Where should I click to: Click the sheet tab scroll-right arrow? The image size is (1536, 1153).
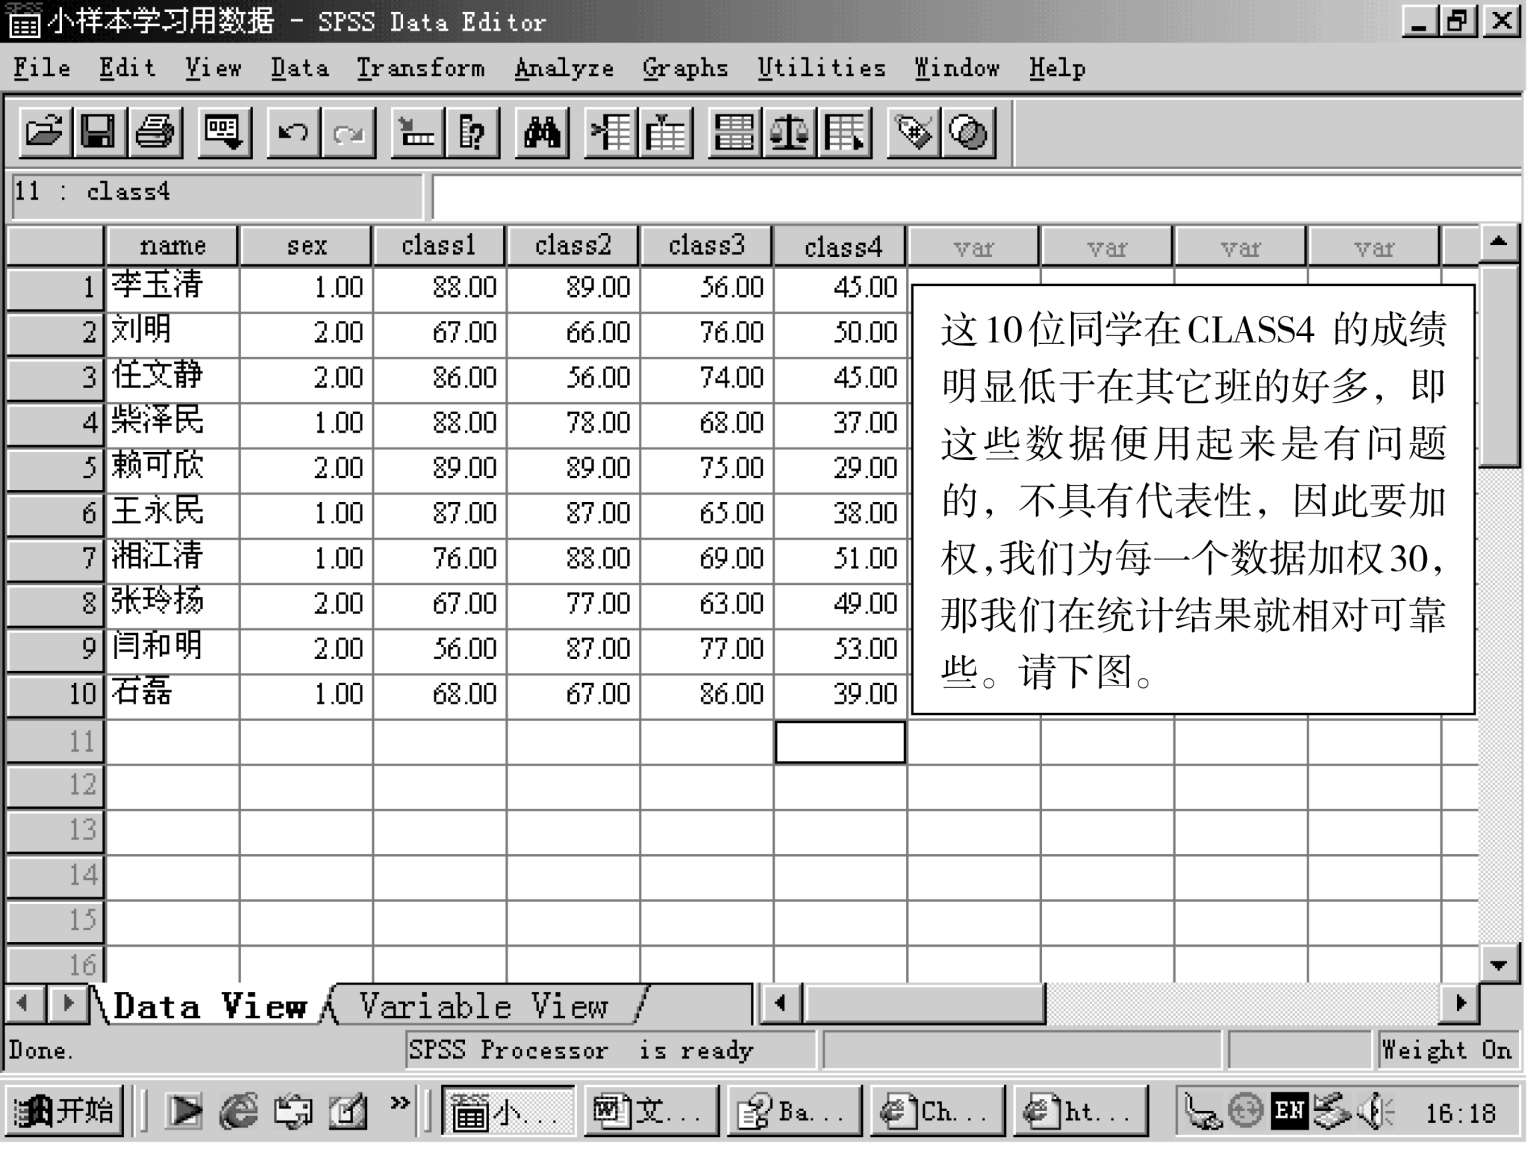pos(68,1003)
